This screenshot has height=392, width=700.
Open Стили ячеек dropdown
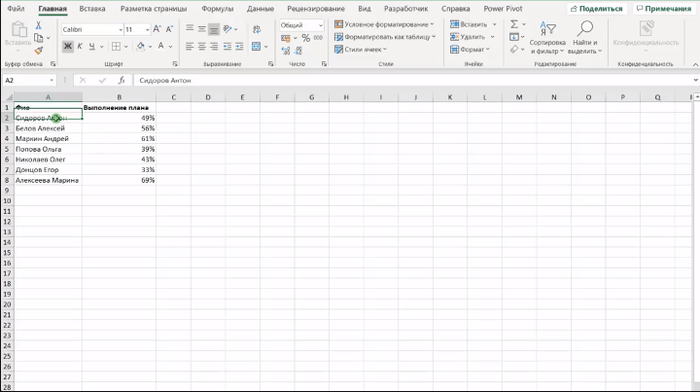(360, 49)
